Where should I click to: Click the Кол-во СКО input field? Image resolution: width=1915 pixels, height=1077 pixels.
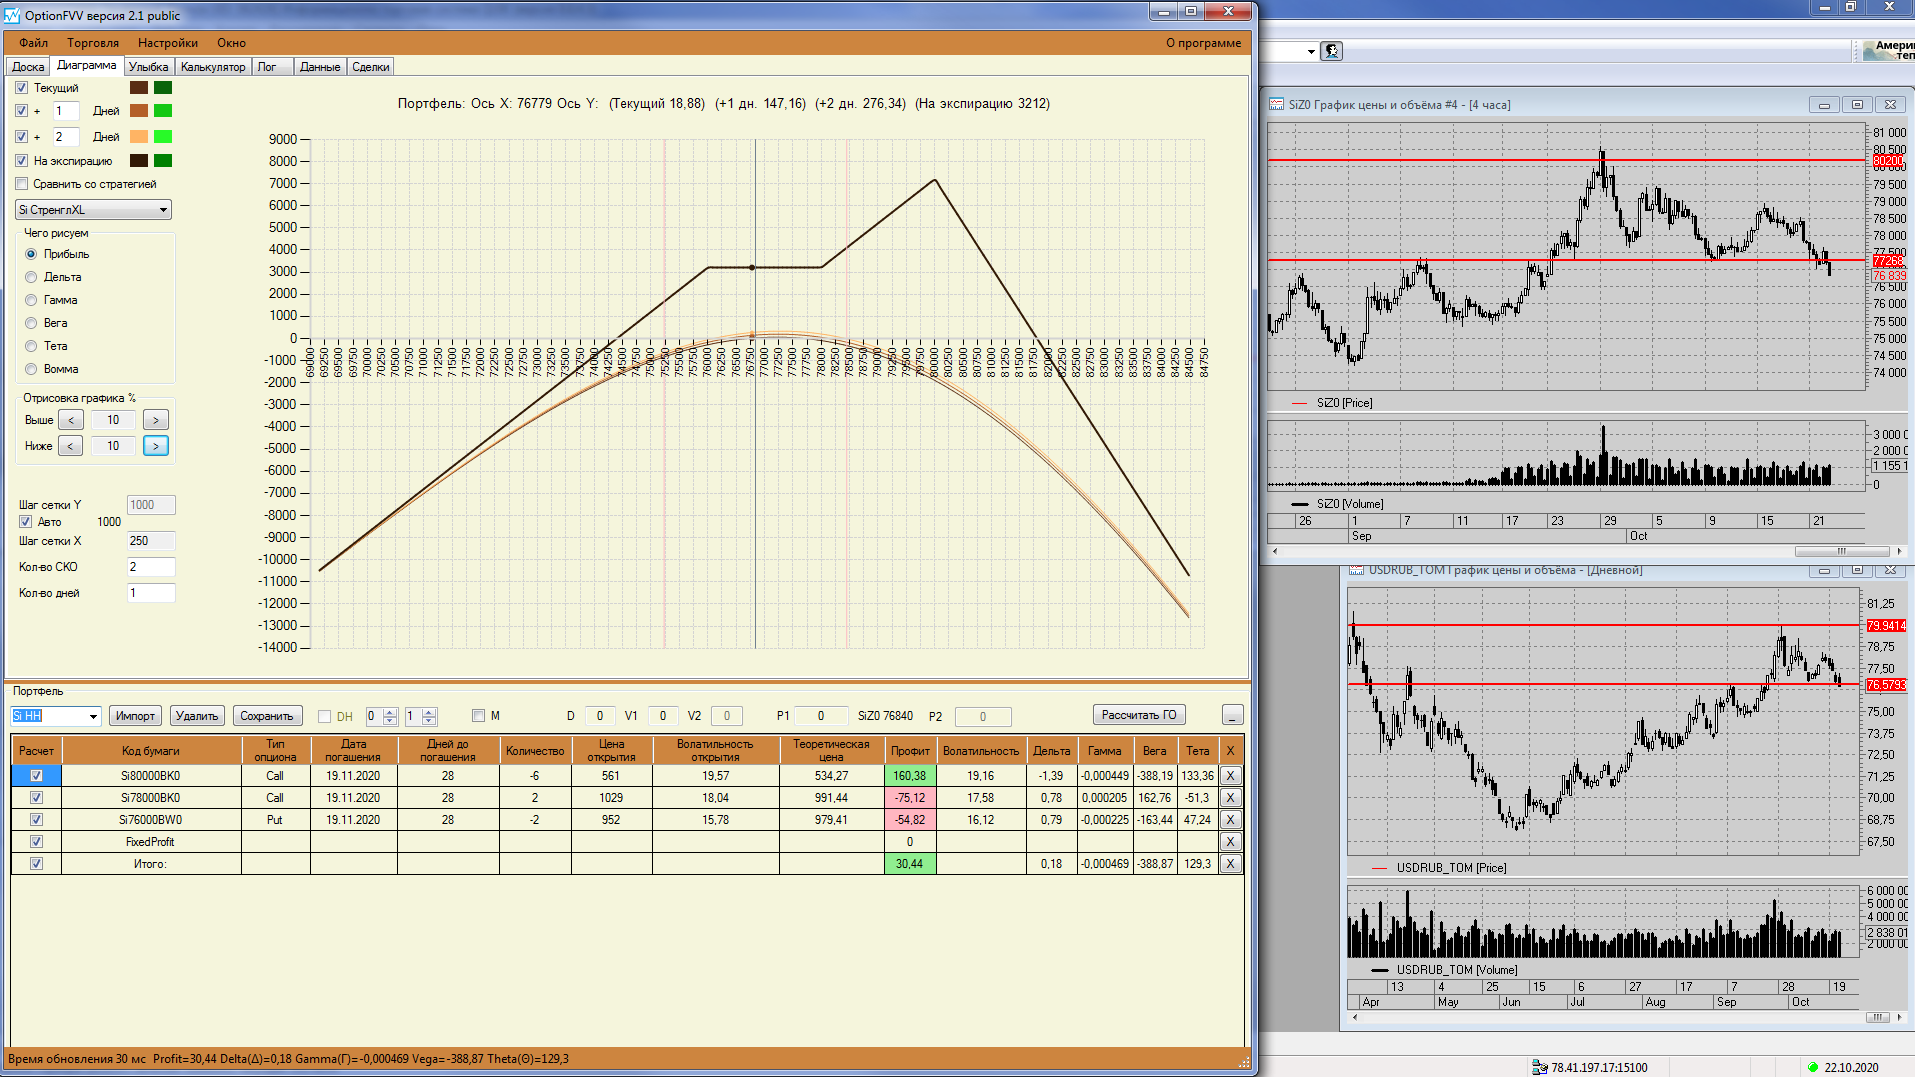pos(151,567)
